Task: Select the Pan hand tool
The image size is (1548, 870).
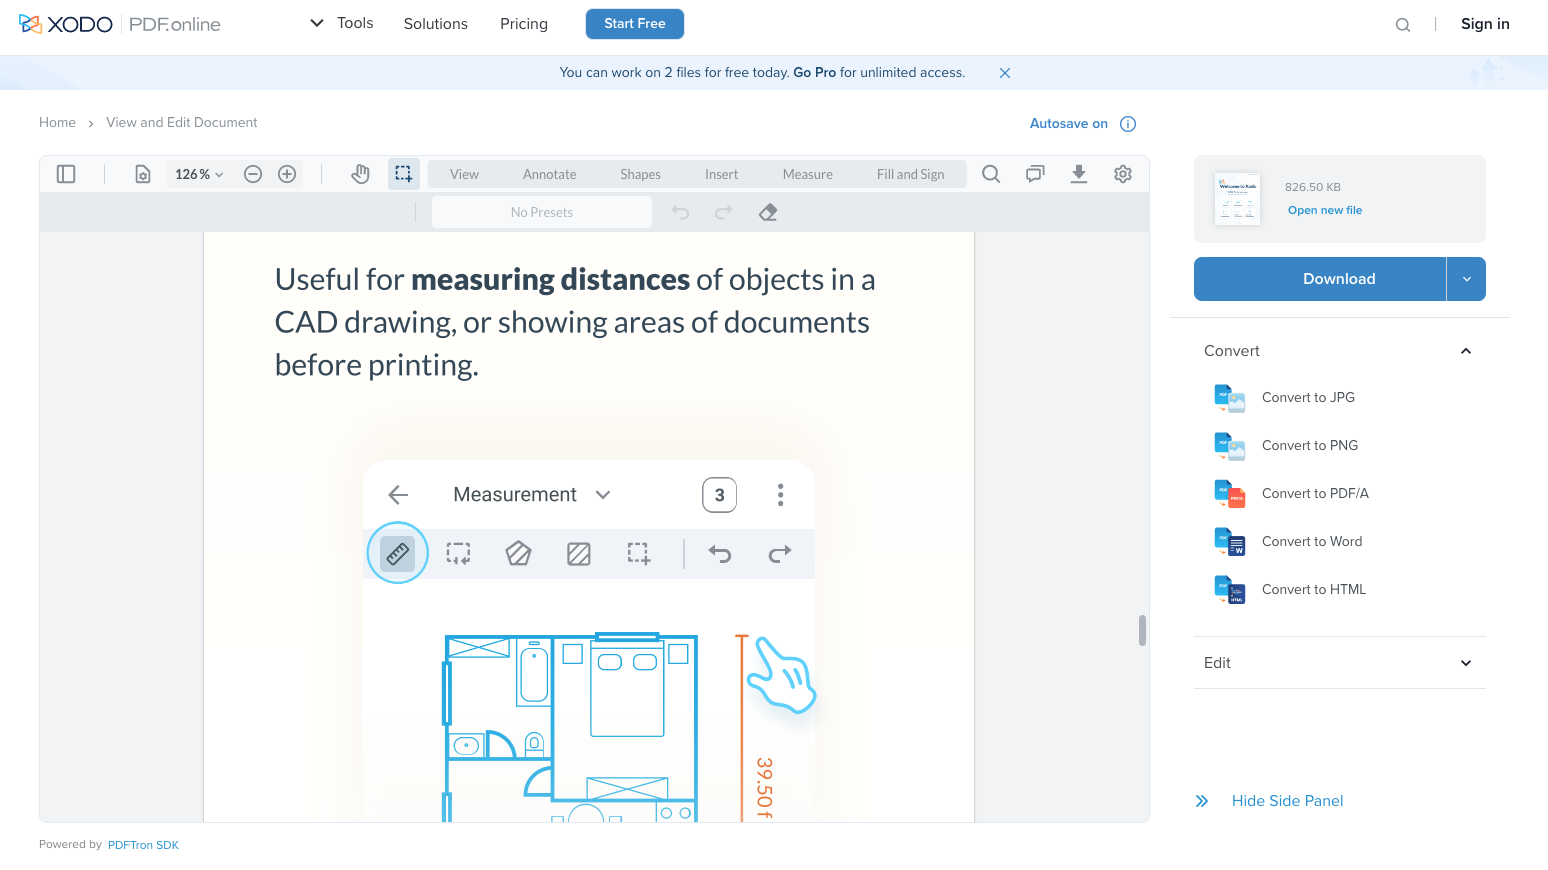Action: point(360,174)
